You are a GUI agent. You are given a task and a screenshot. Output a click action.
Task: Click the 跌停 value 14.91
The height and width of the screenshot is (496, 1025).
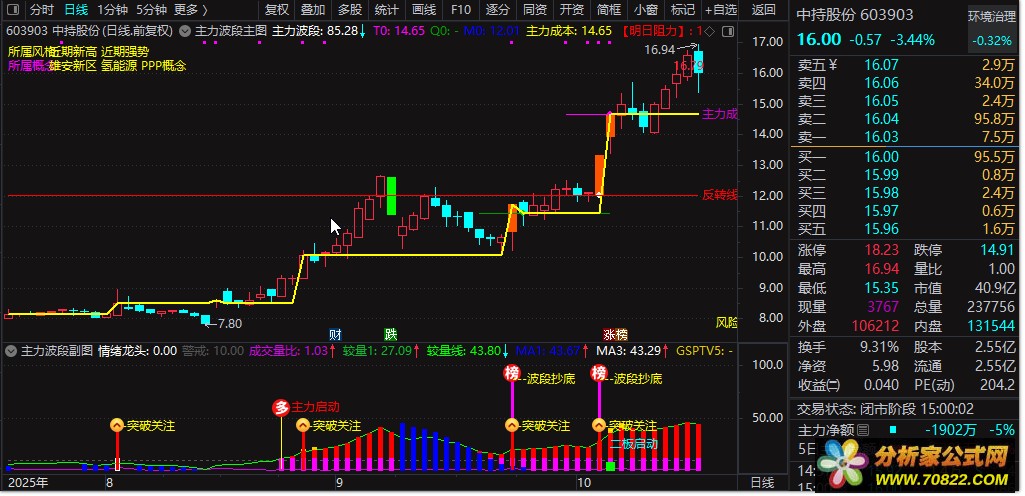click(x=998, y=250)
